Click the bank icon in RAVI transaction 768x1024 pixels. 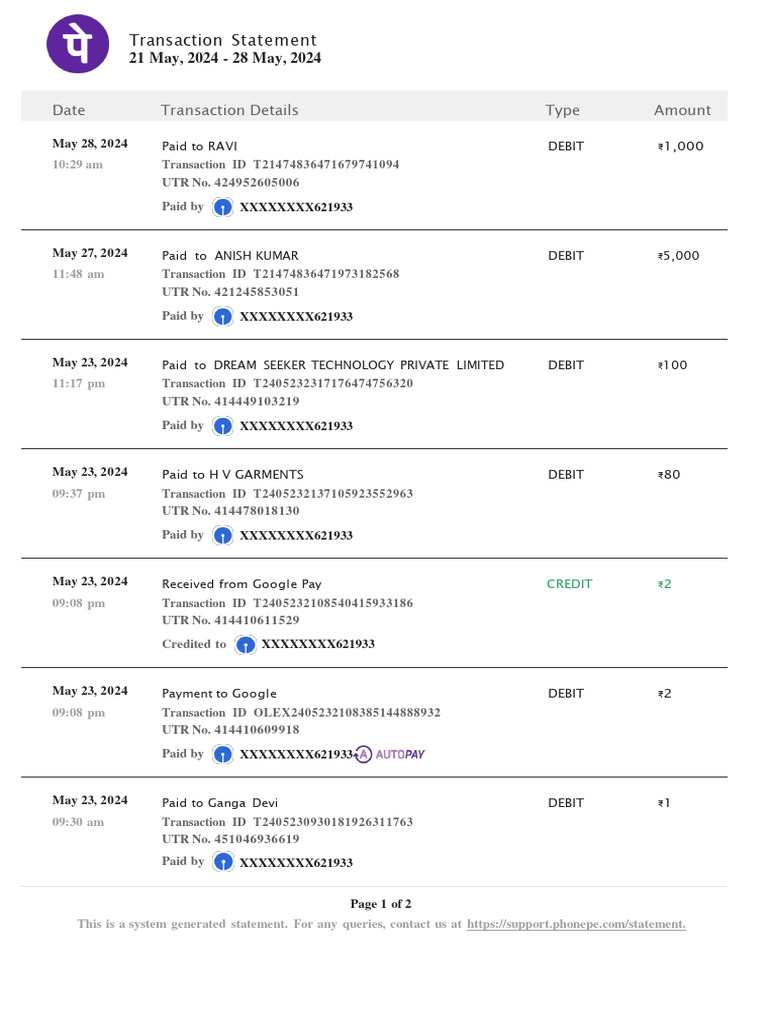[x=223, y=208]
